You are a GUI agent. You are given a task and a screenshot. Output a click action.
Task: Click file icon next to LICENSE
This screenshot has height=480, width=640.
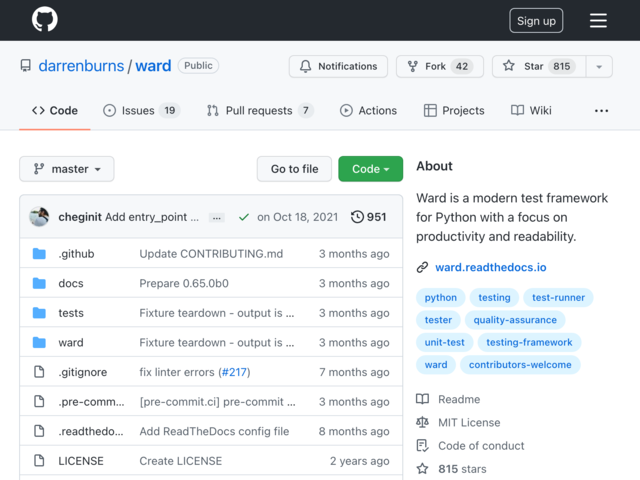tap(39, 460)
